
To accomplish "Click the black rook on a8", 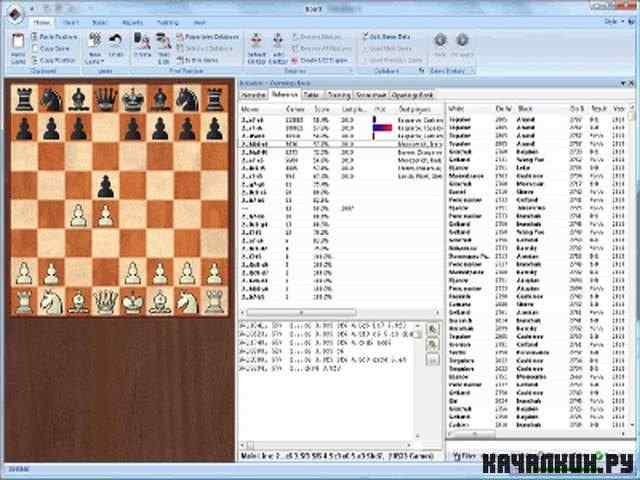I will (x=24, y=99).
